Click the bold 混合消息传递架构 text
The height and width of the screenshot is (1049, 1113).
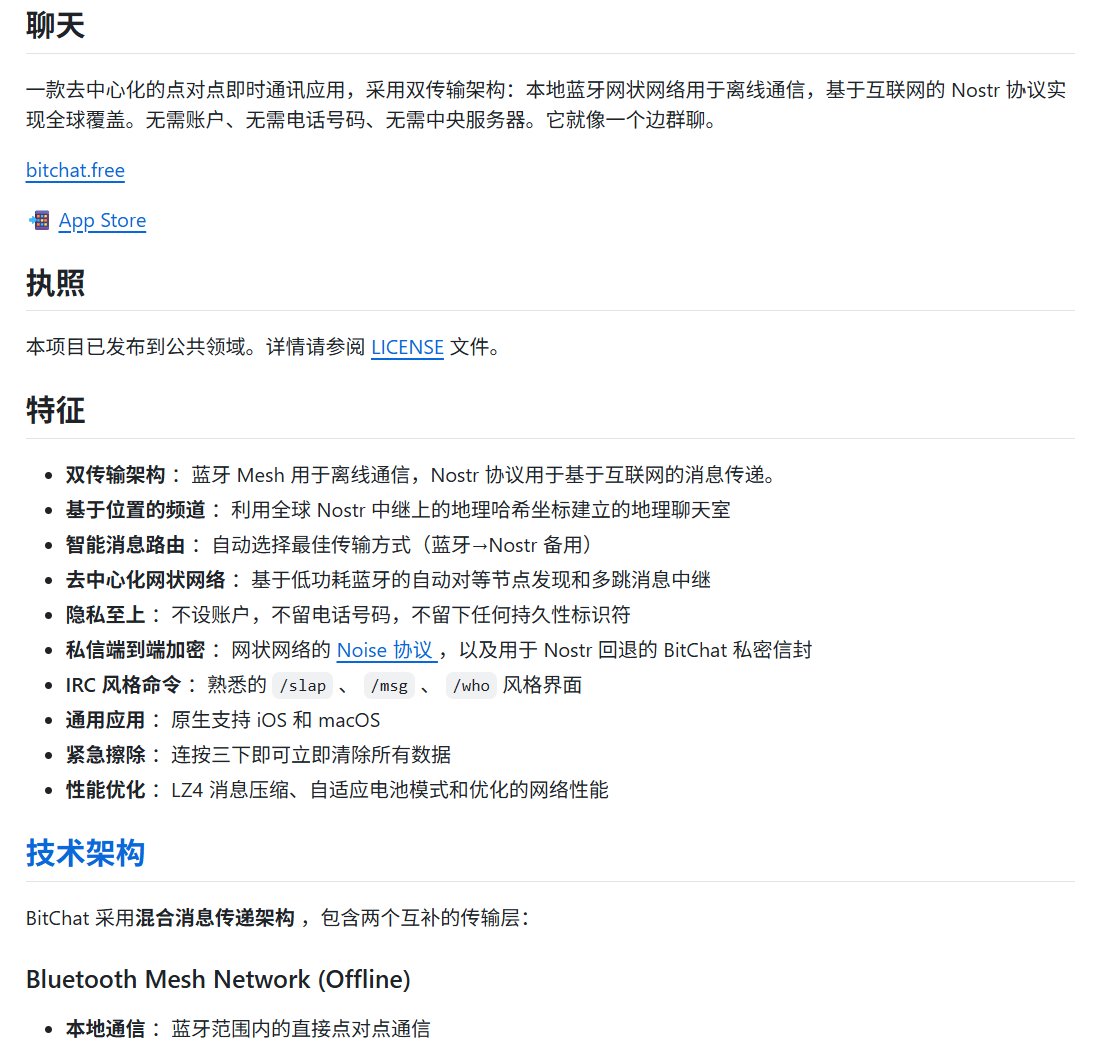point(215,918)
